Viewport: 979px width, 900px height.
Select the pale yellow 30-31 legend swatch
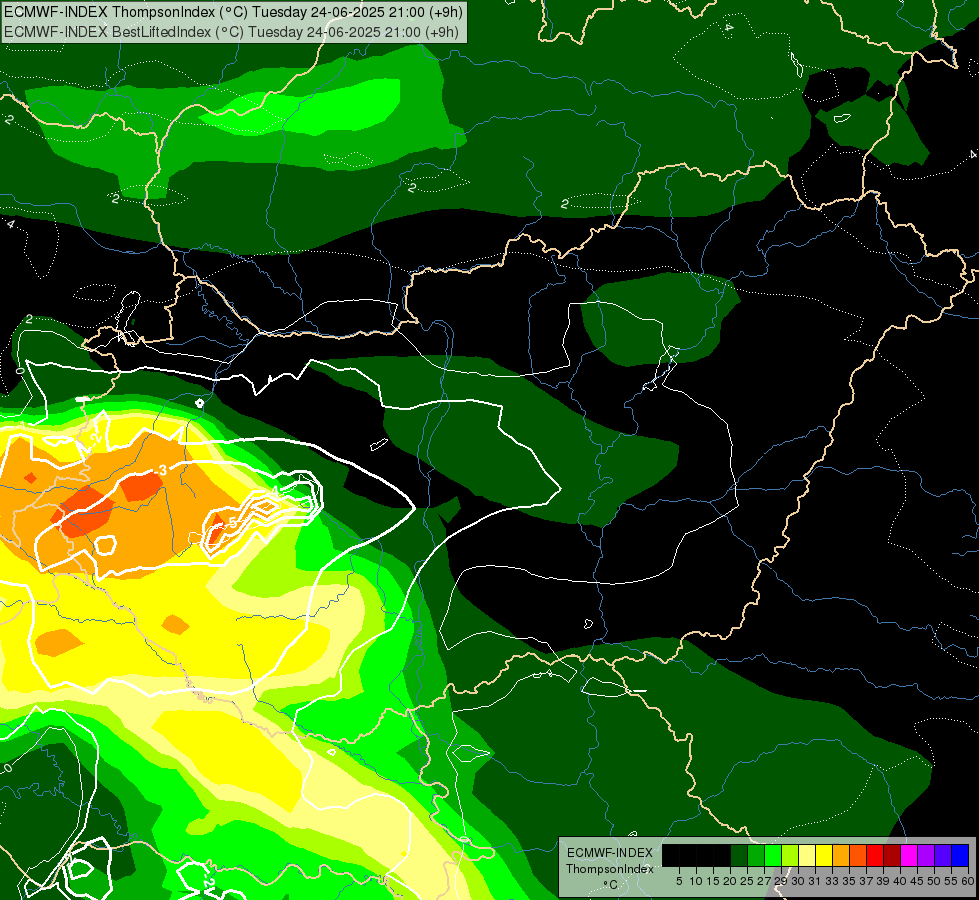point(807,855)
